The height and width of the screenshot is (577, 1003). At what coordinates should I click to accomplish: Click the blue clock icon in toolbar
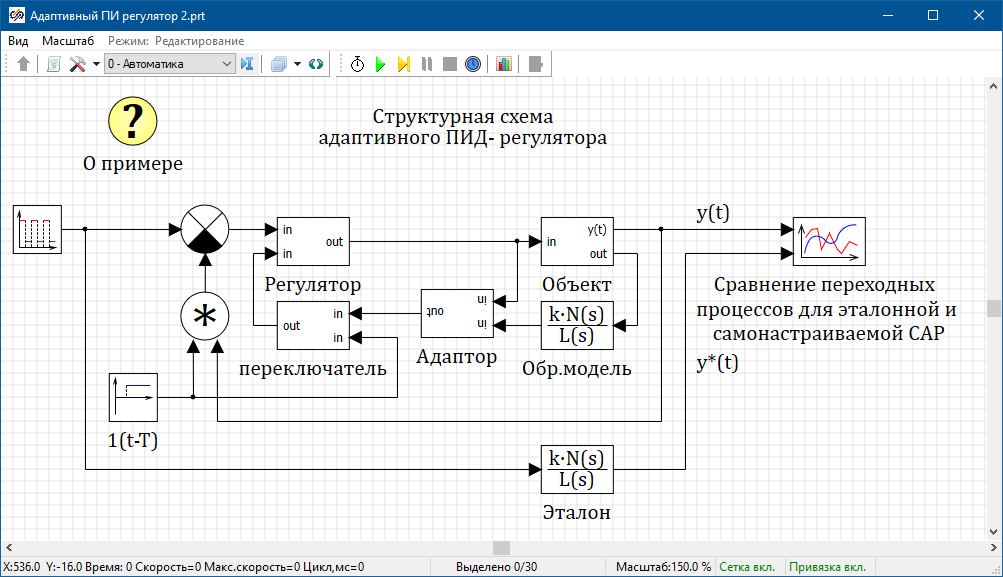coord(473,64)
